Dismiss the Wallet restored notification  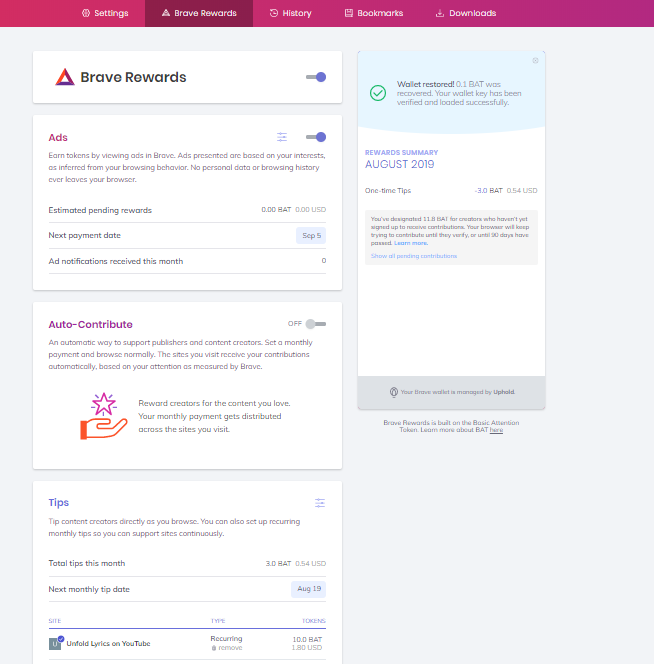tap(535, 61)
